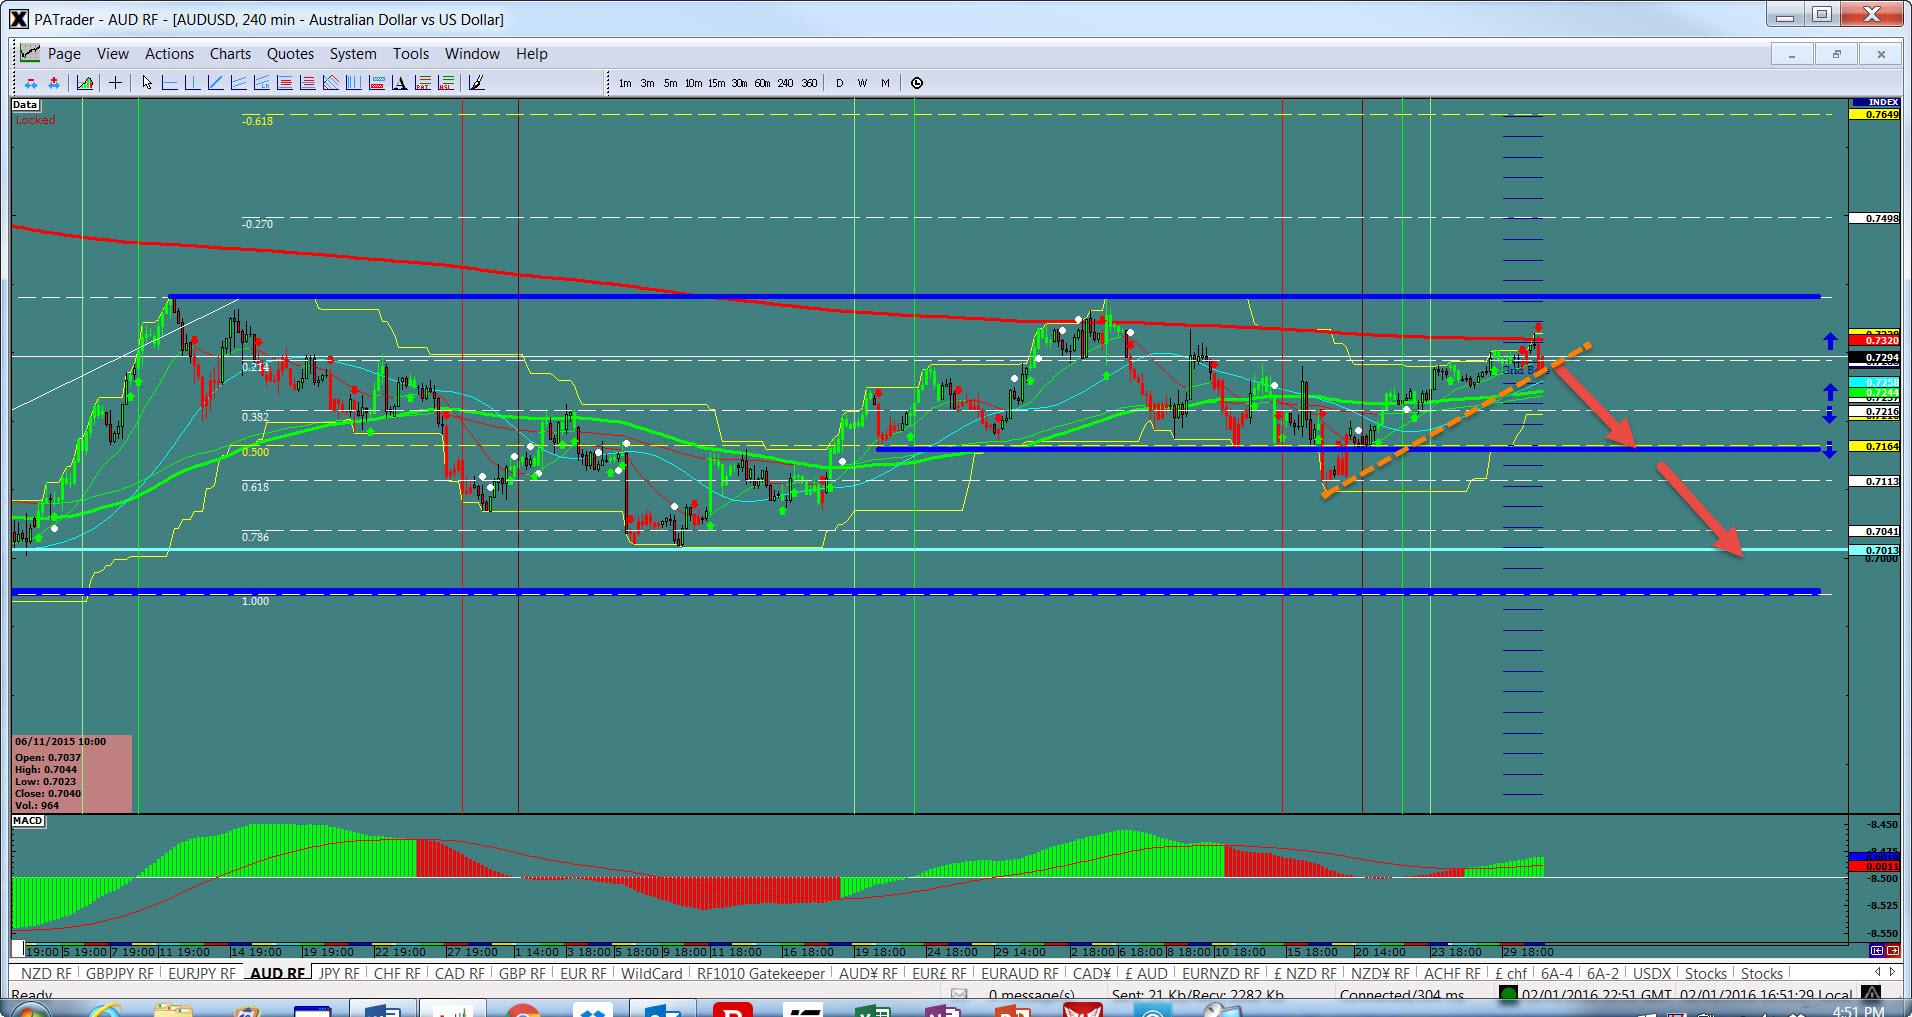This screenshot has width=1912, height=1017.
Task: Select the arrow pointer tool
Action: 147,83
